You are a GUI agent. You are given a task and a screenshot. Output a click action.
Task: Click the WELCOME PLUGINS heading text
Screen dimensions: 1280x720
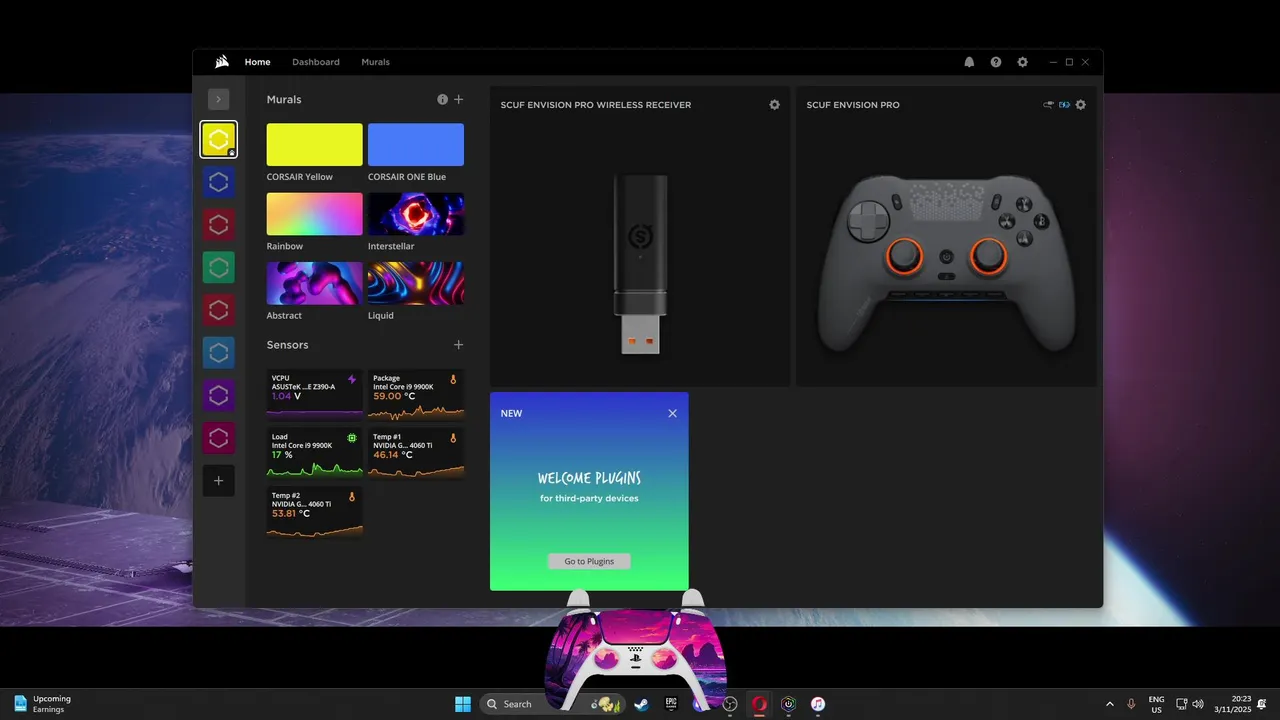tap(589, 478)
